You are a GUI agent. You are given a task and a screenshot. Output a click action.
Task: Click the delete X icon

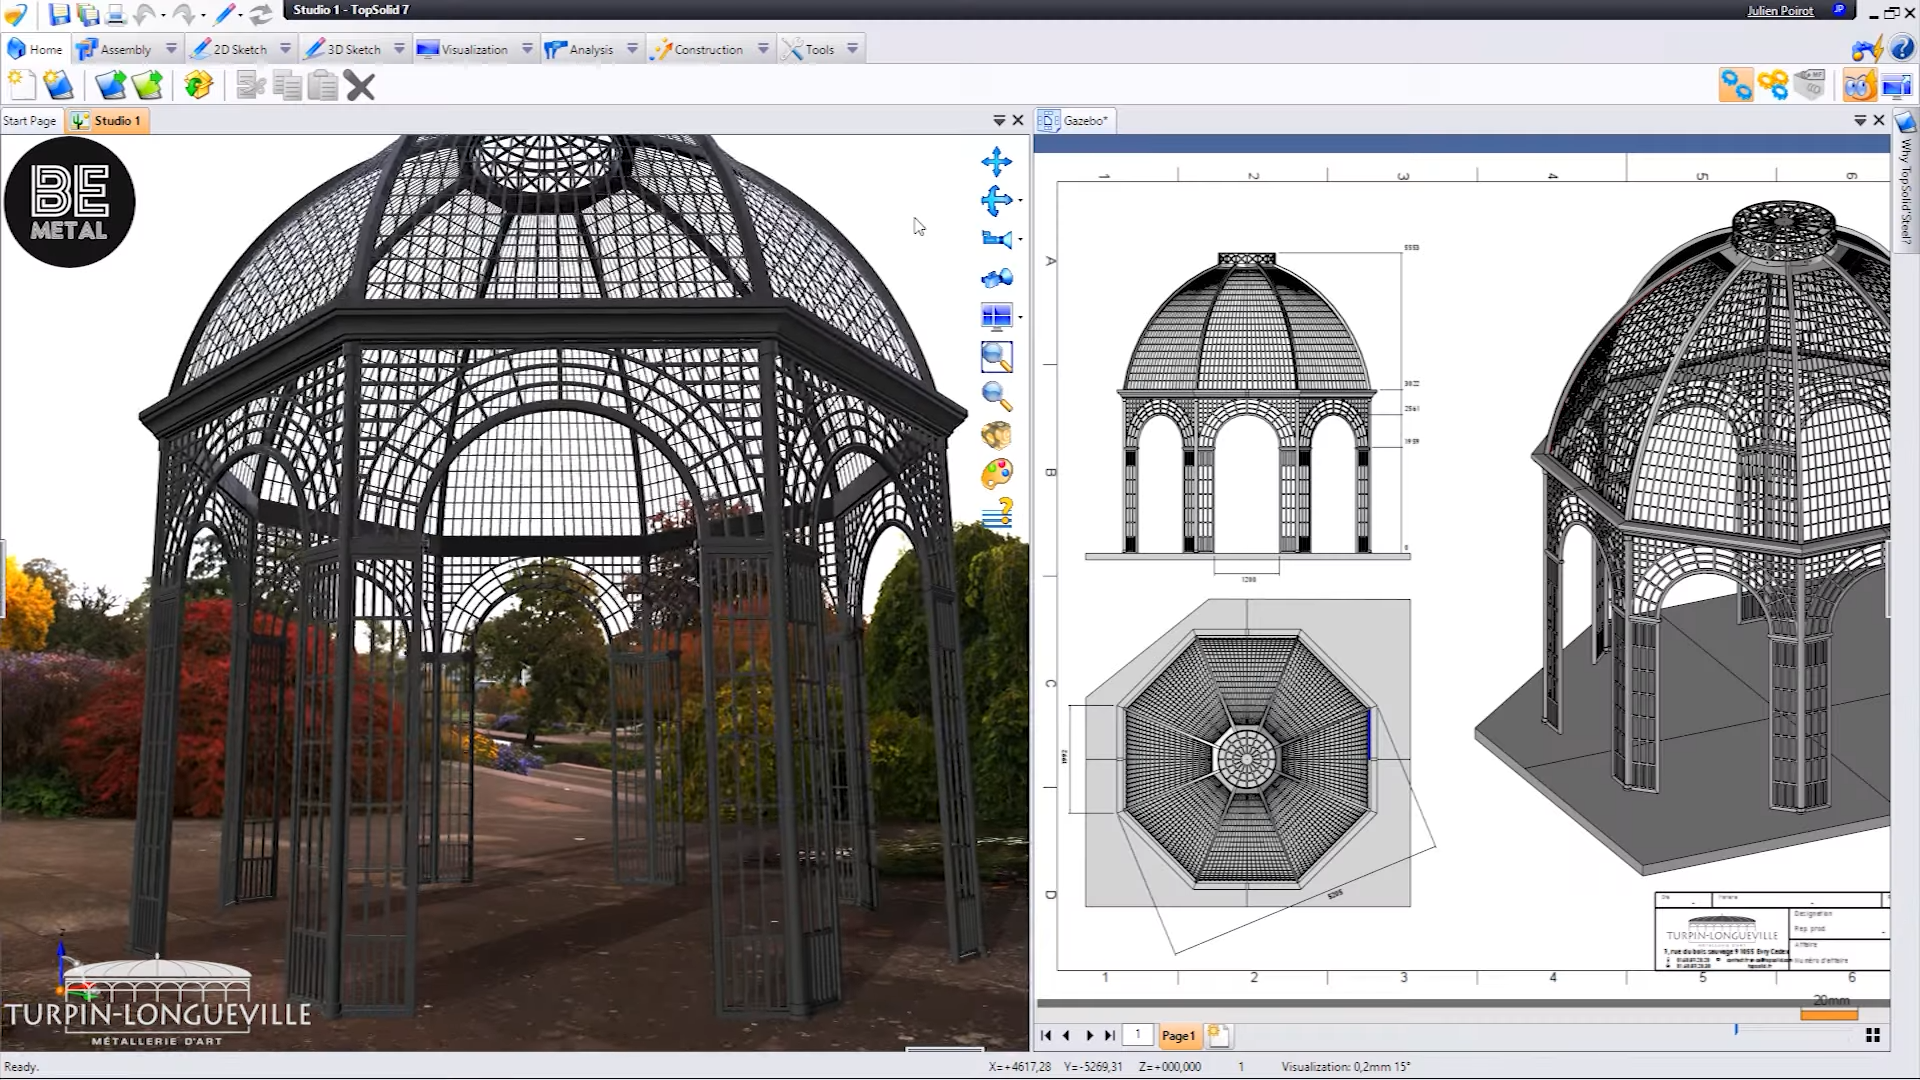[x=360, y=86]
